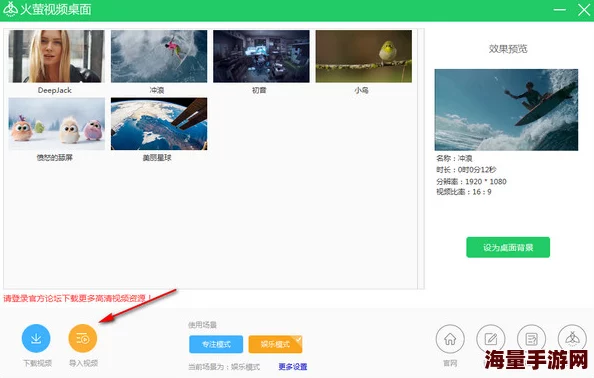The height and width of the screenshot is (378, 594).
Task: Click the blue 下载视频 download icon
Action: (36, 338)
